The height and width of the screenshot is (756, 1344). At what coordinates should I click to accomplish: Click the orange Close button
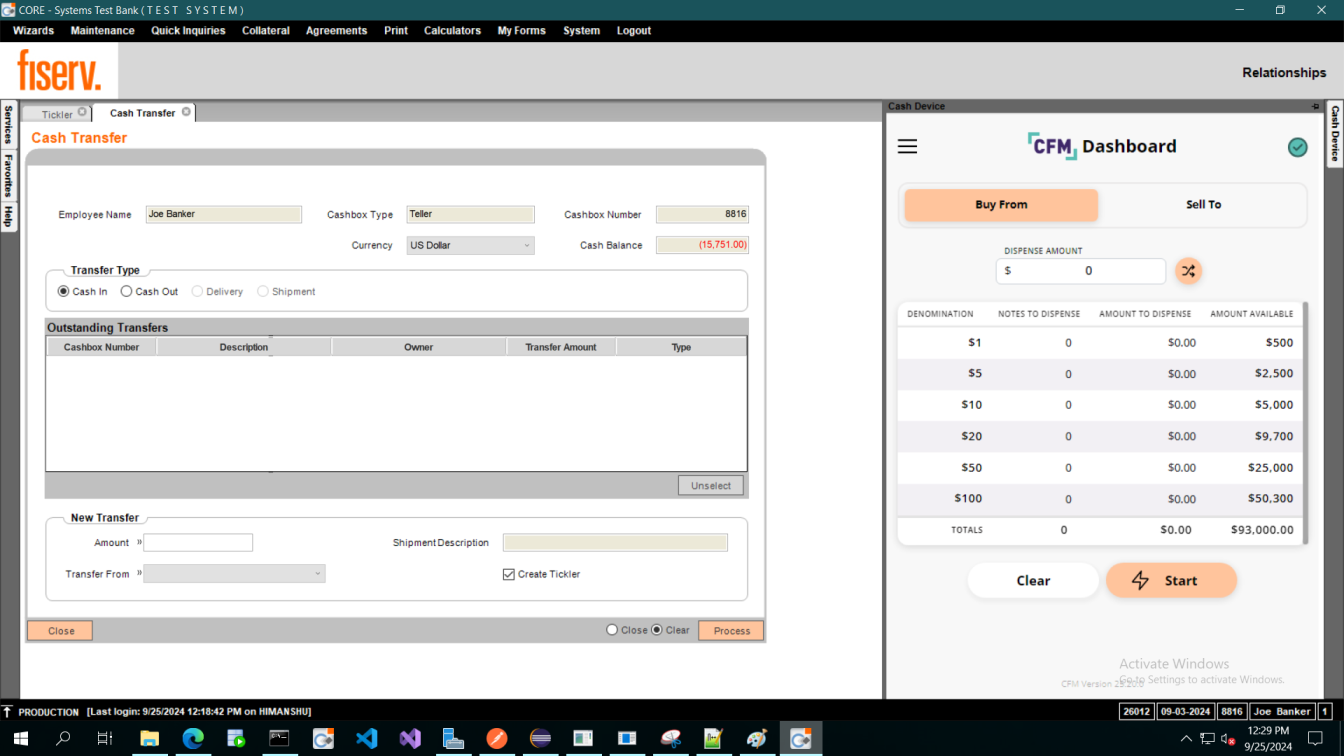point(60,631)
